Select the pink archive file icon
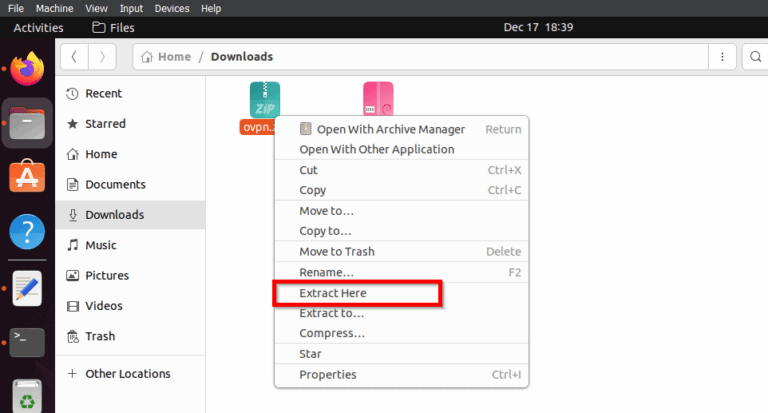768x413 pixels. point(378,100)
